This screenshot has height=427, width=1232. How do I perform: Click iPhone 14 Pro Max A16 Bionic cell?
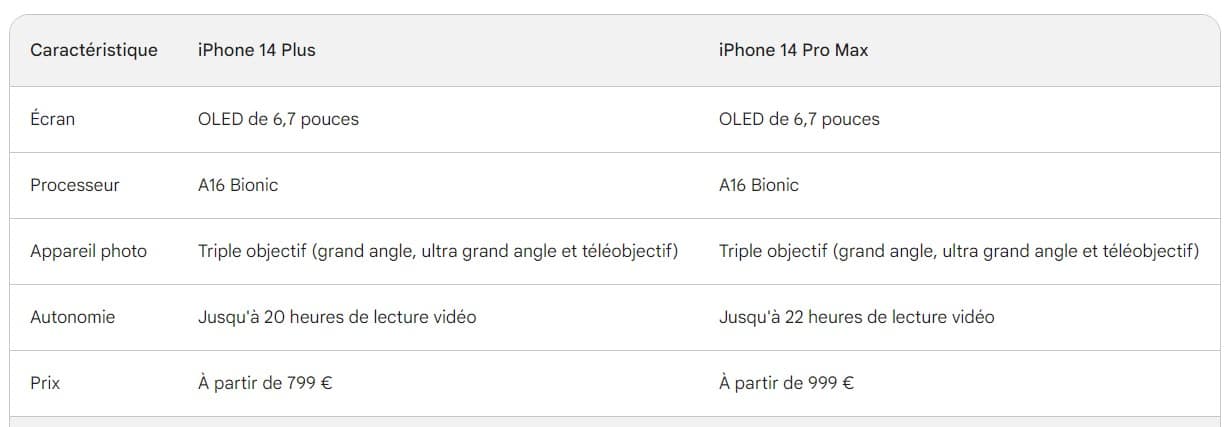coord(759,185)
